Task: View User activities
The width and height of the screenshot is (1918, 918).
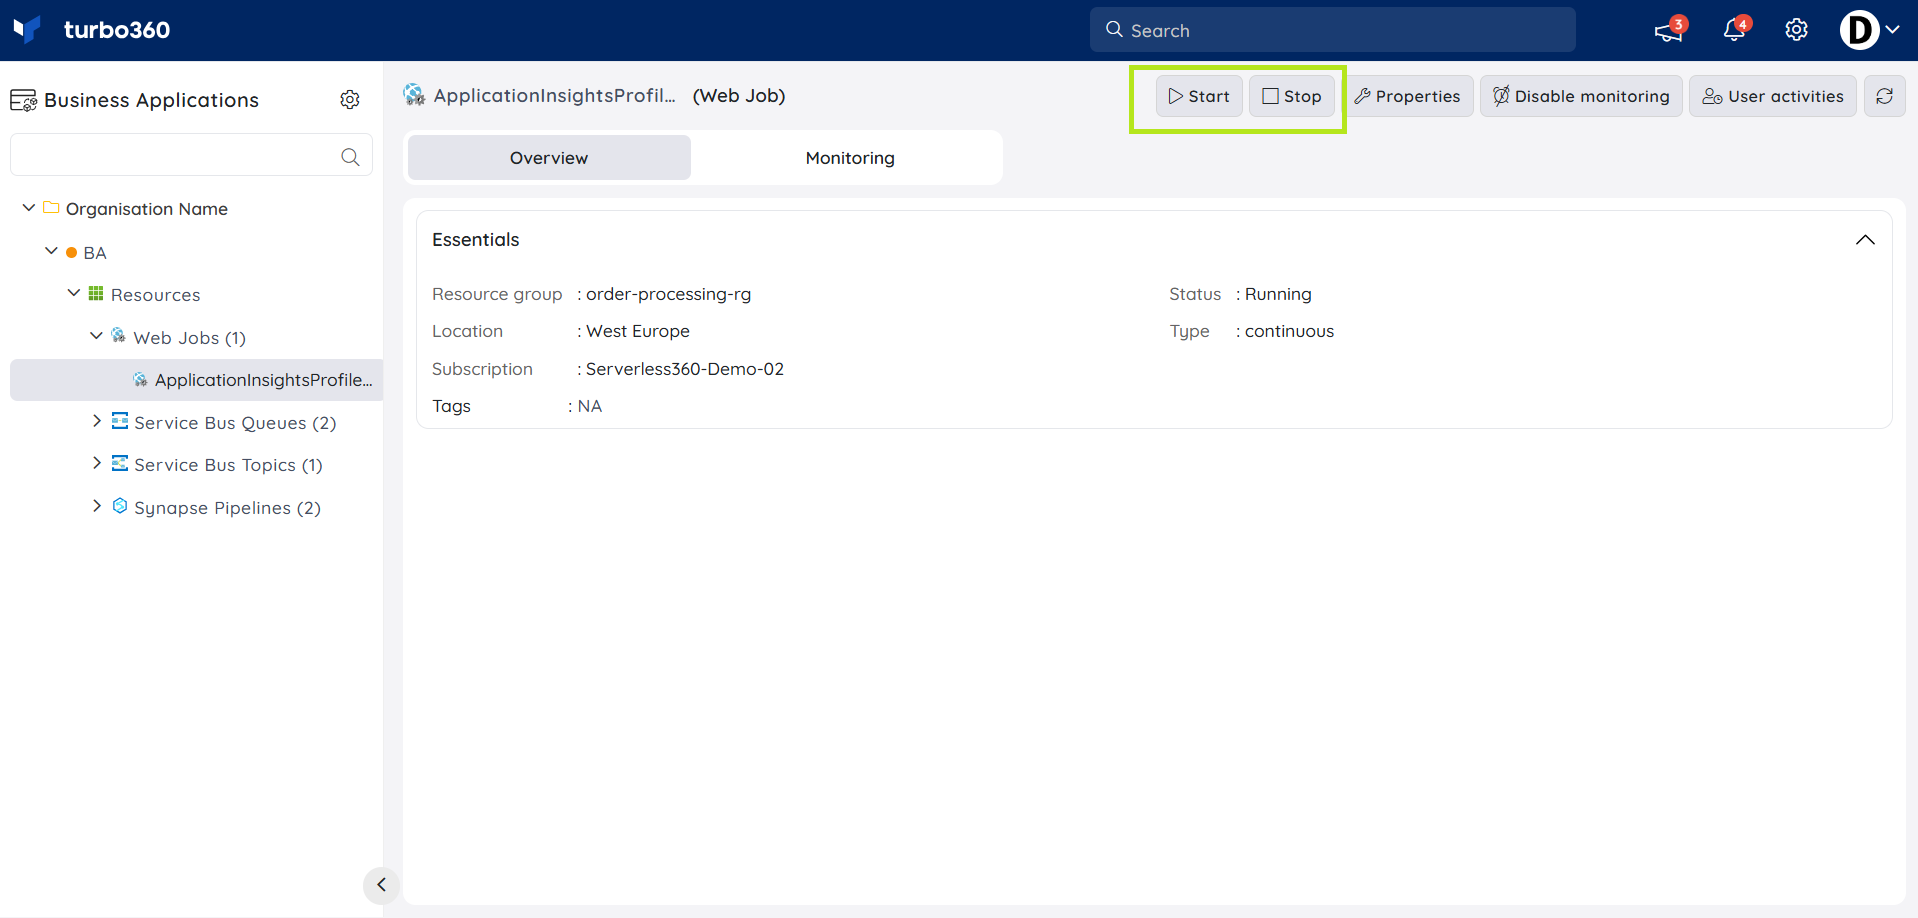Action: click(1773, 96)
